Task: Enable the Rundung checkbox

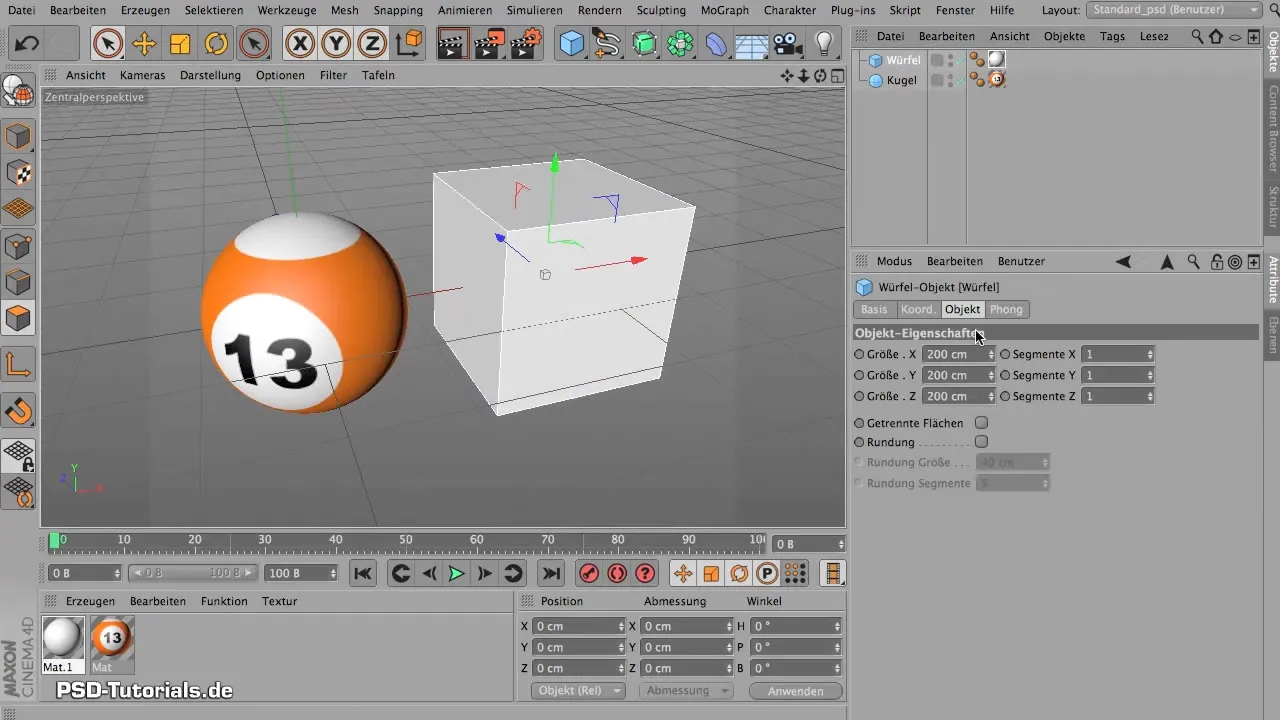Action: [981, 442]
